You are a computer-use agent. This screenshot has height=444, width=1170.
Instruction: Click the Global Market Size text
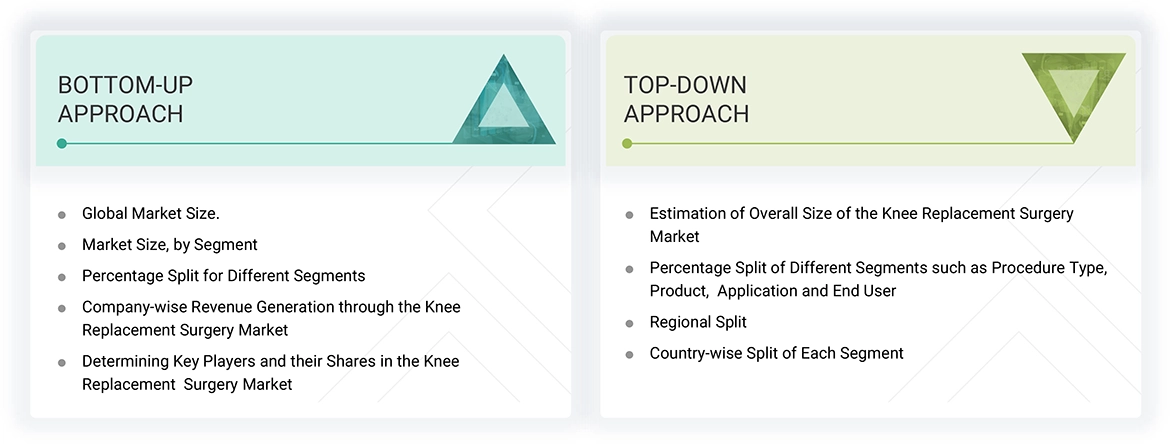coord(150,213)
